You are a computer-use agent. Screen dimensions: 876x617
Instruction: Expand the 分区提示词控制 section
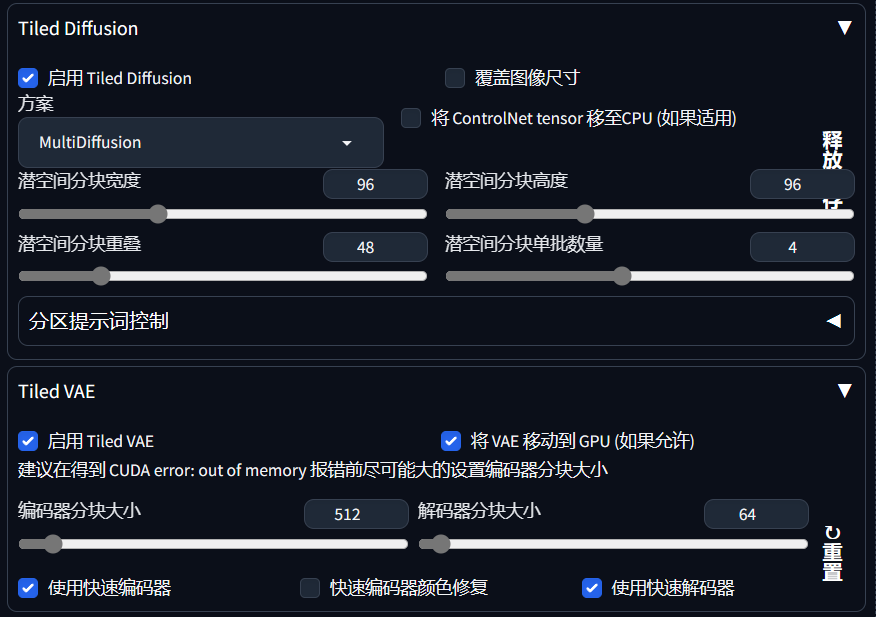point(833,322)
